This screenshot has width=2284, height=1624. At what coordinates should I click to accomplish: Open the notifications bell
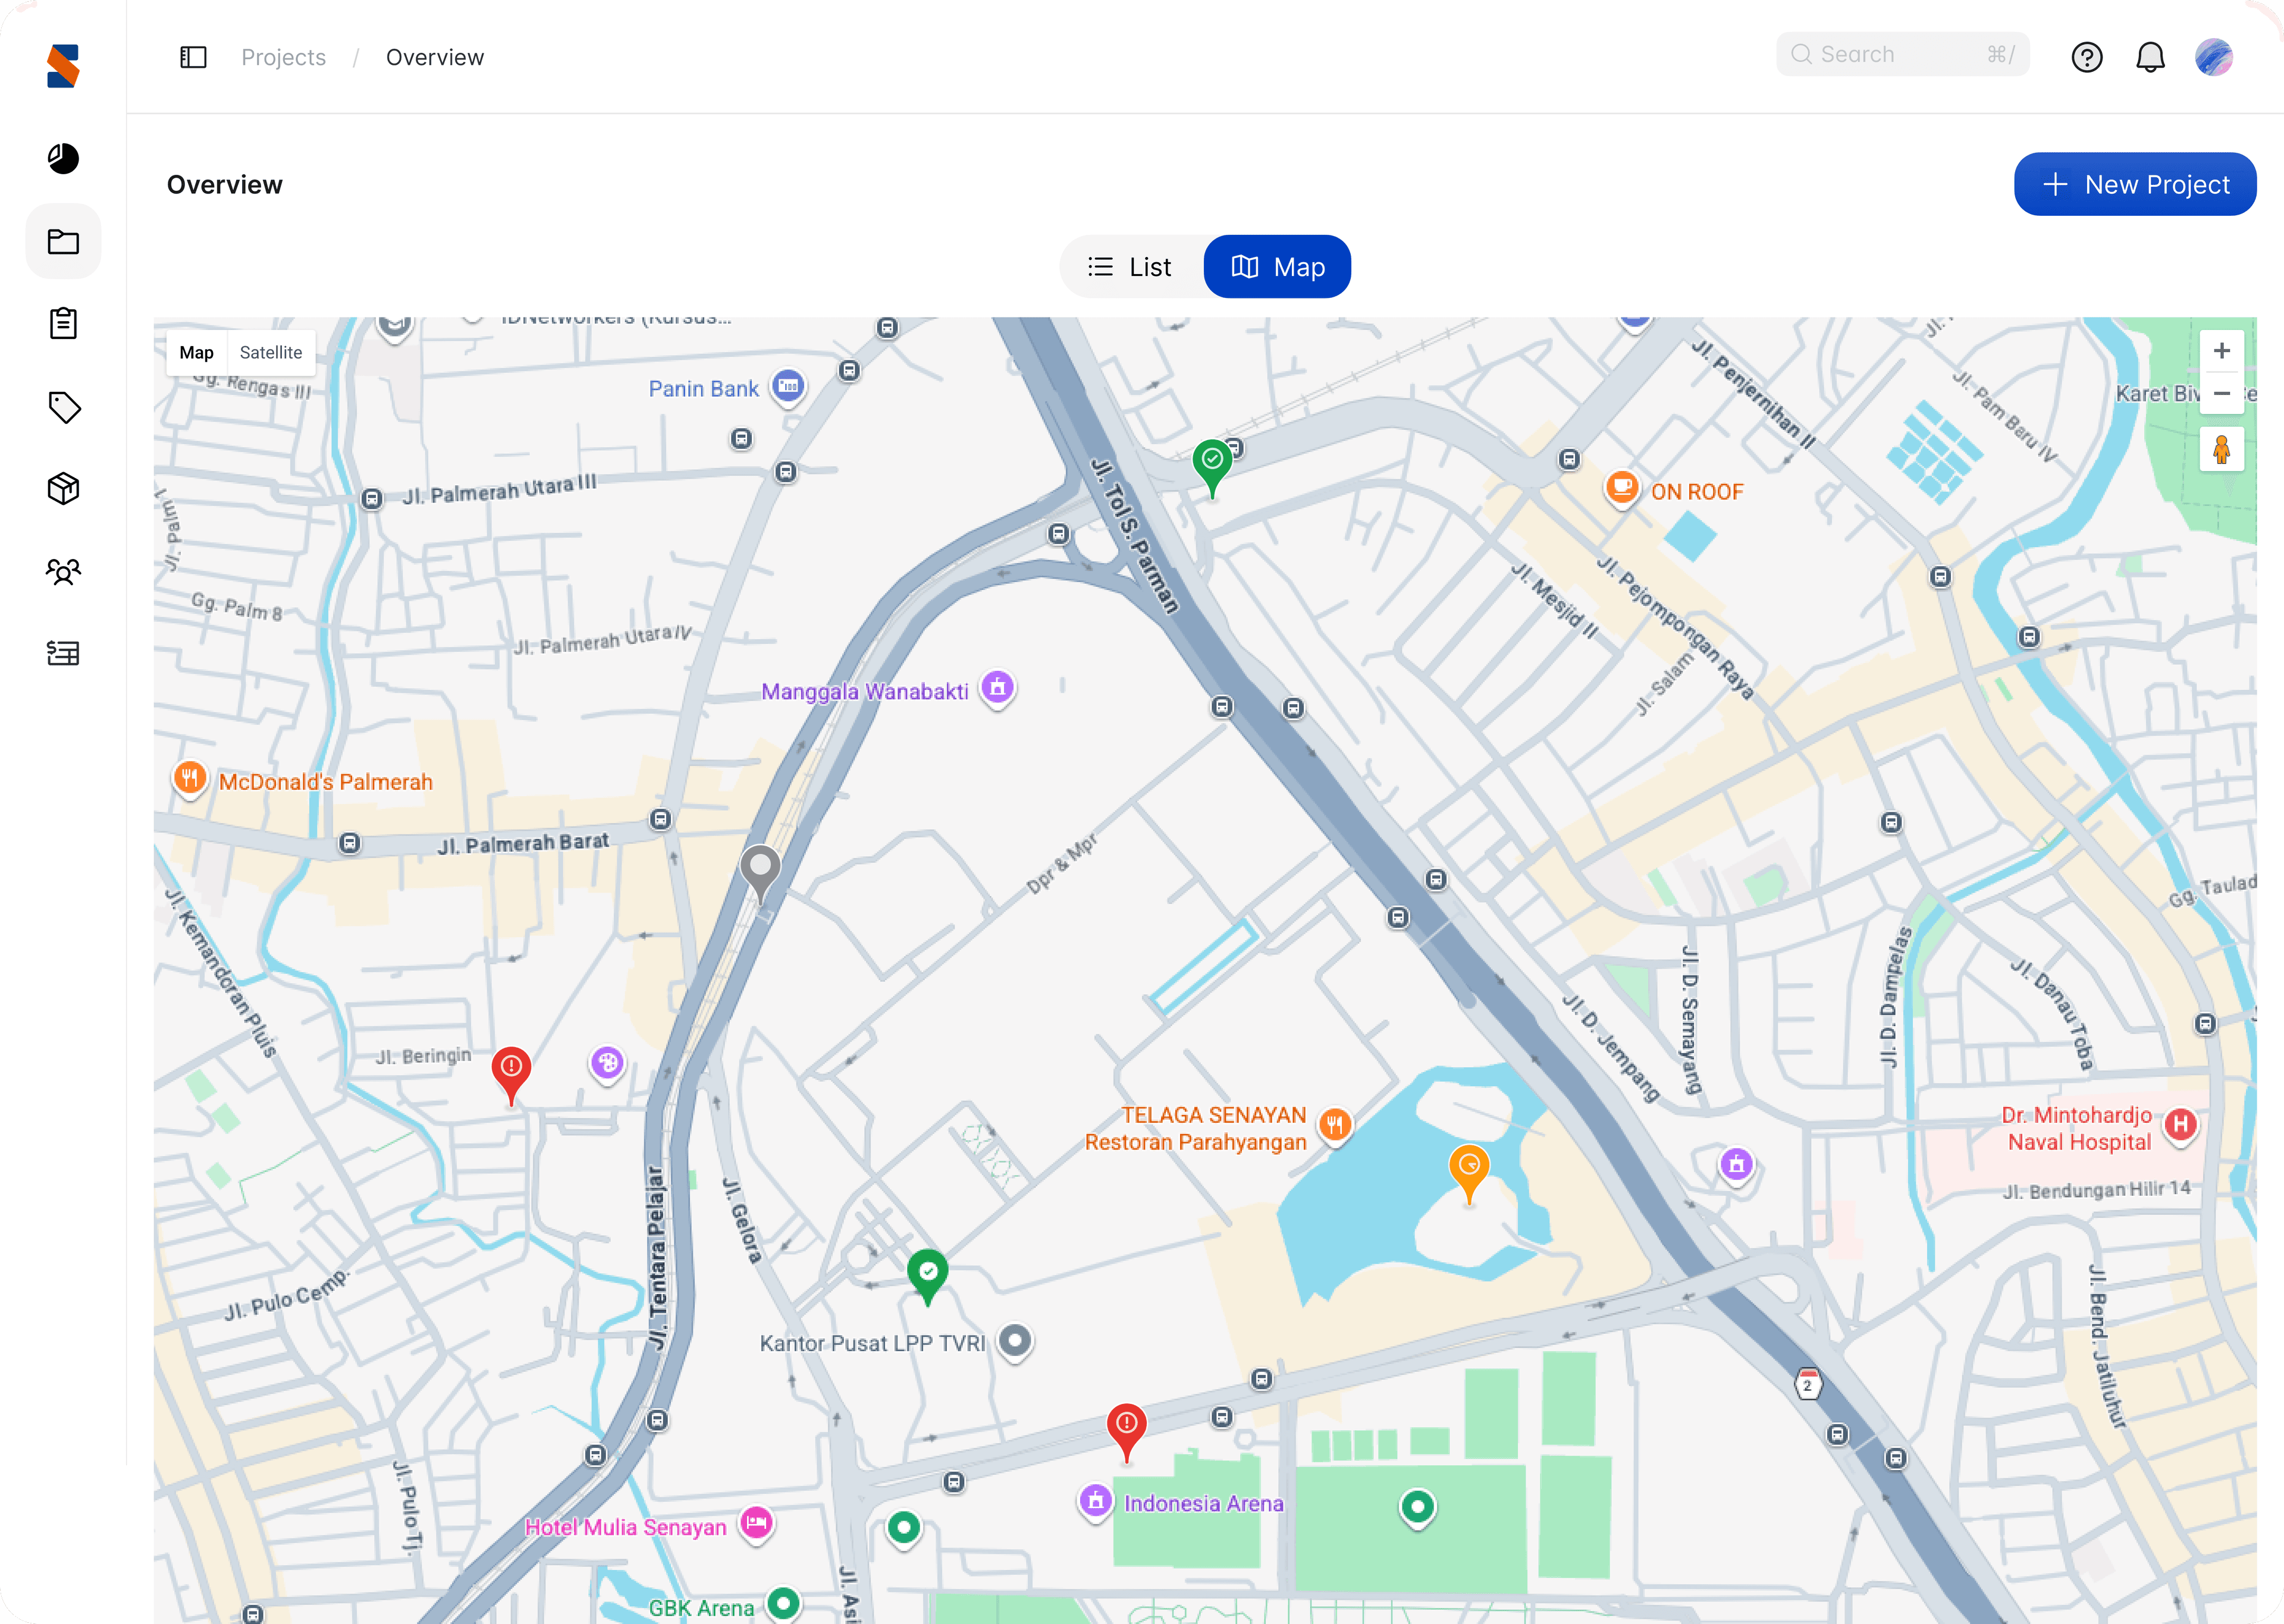click(2150, 57)
